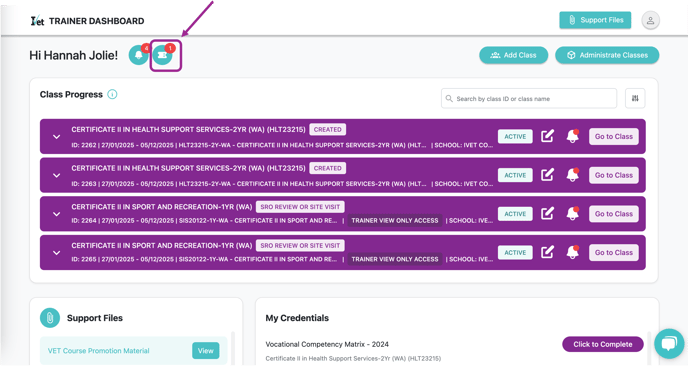
Task: Open the user profile avatar icon
Action: point(650,20)
